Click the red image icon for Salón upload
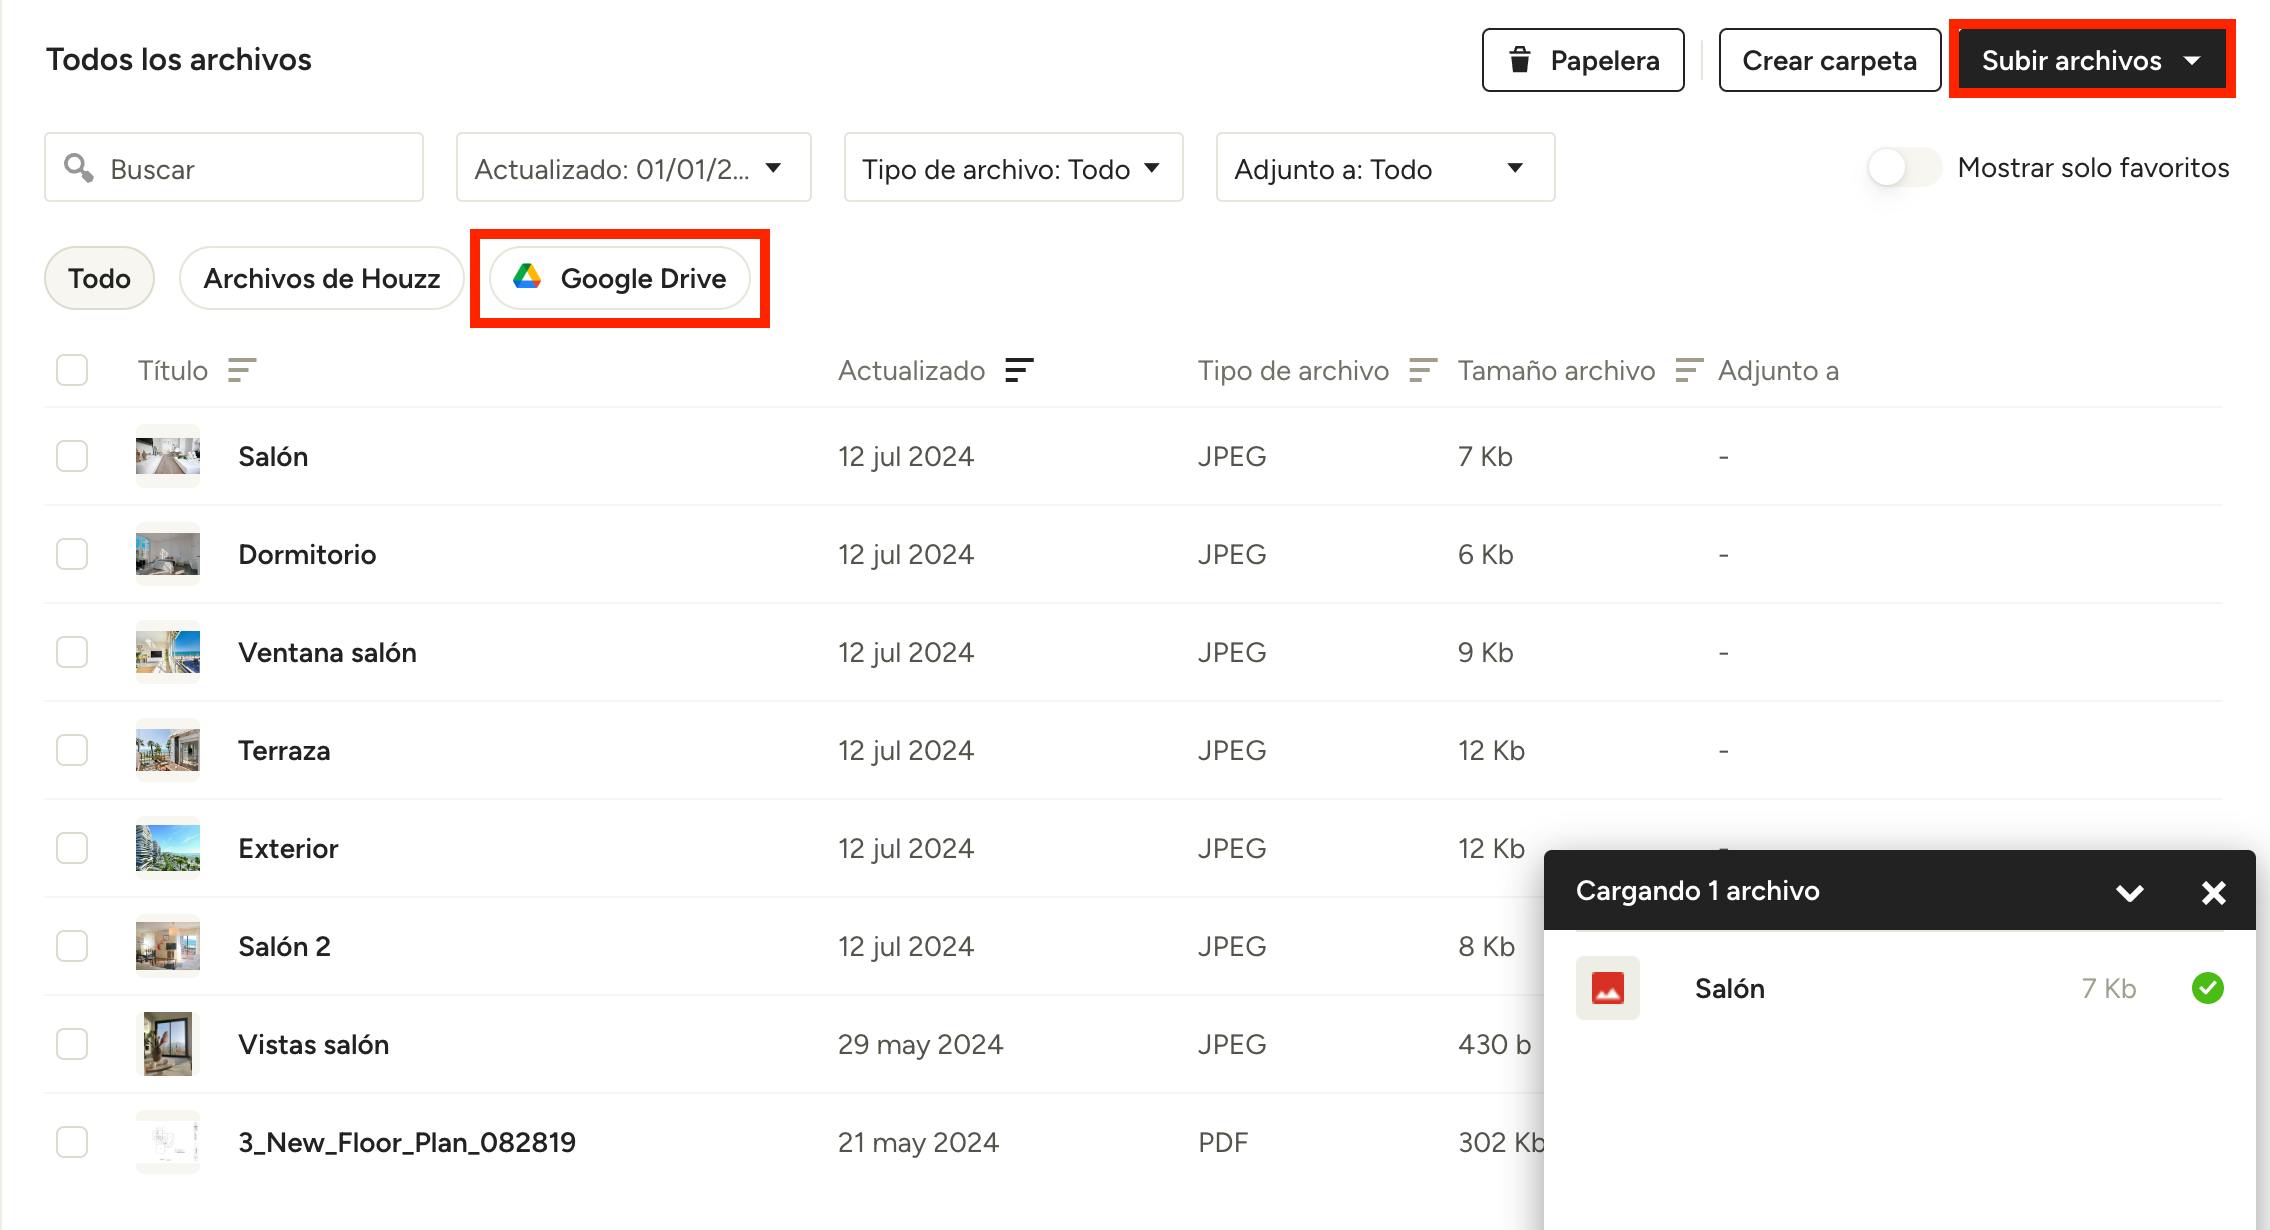2270x1230 pixels. [1607, 988]
